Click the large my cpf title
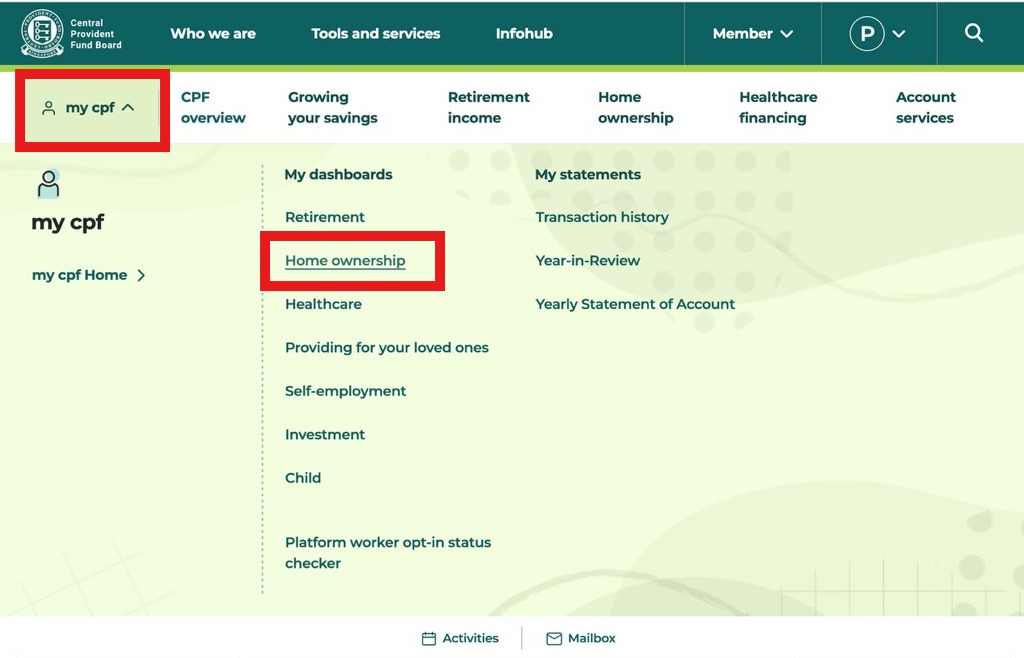The height and width of the screenshot is (658, 1024). pyautogui.click(x=68, y=223)
